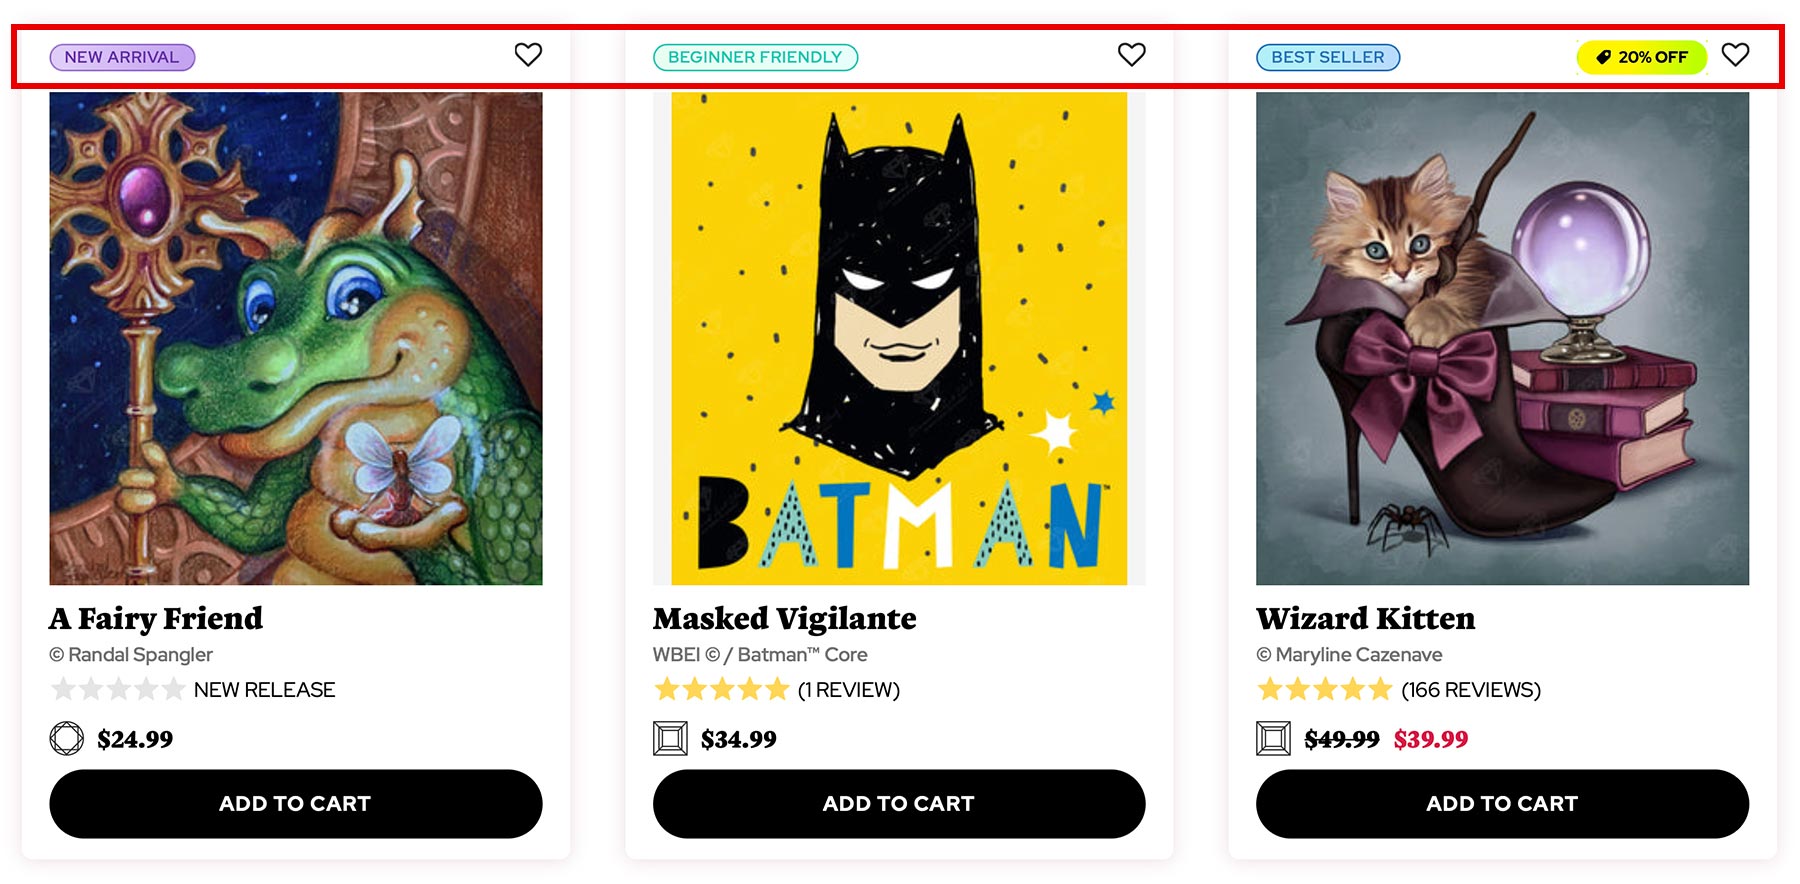
Task: Click square drill icon beside $34.99
Action: click(x=670, y=739)
